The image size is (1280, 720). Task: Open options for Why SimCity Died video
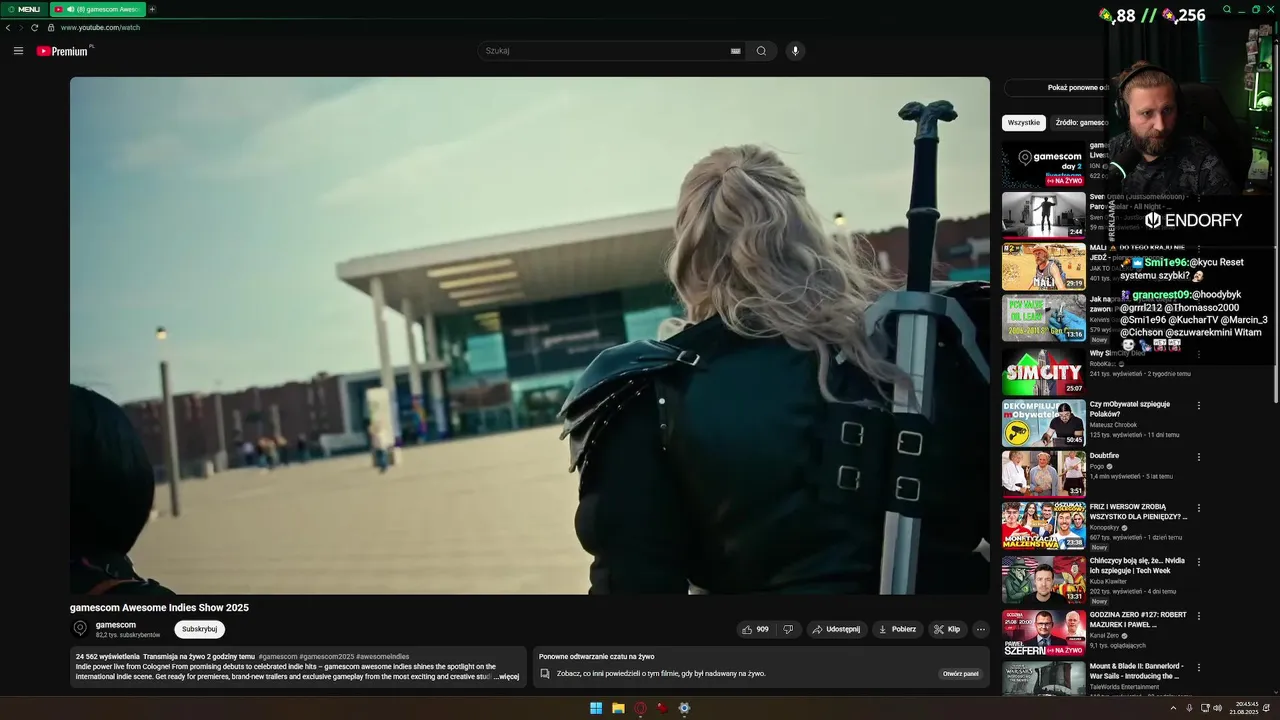[x=1199, y=354]
